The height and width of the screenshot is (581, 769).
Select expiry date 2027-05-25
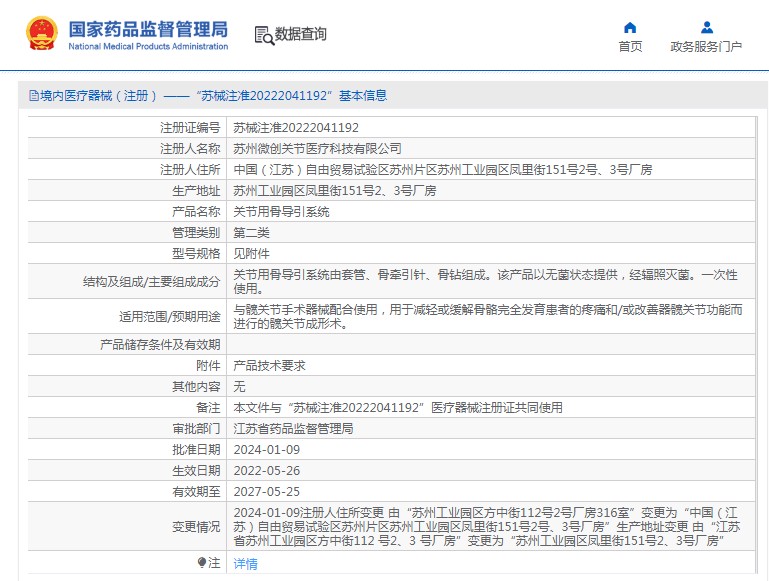(266, 492)
